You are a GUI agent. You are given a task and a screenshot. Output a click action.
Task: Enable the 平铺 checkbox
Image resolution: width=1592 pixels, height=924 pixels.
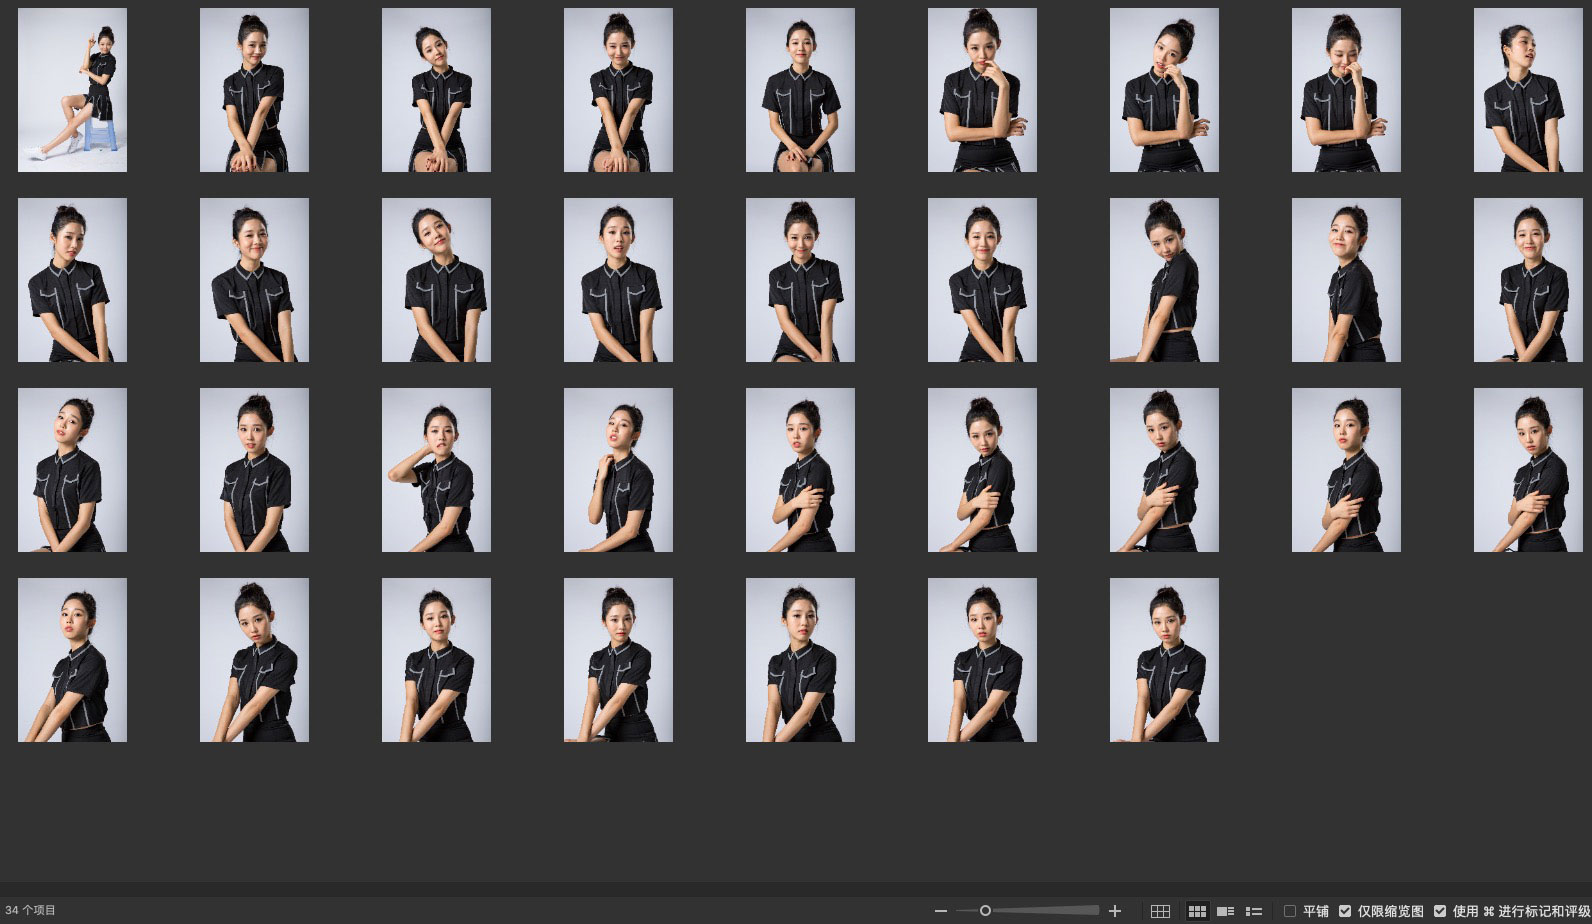pos(1290,911)
